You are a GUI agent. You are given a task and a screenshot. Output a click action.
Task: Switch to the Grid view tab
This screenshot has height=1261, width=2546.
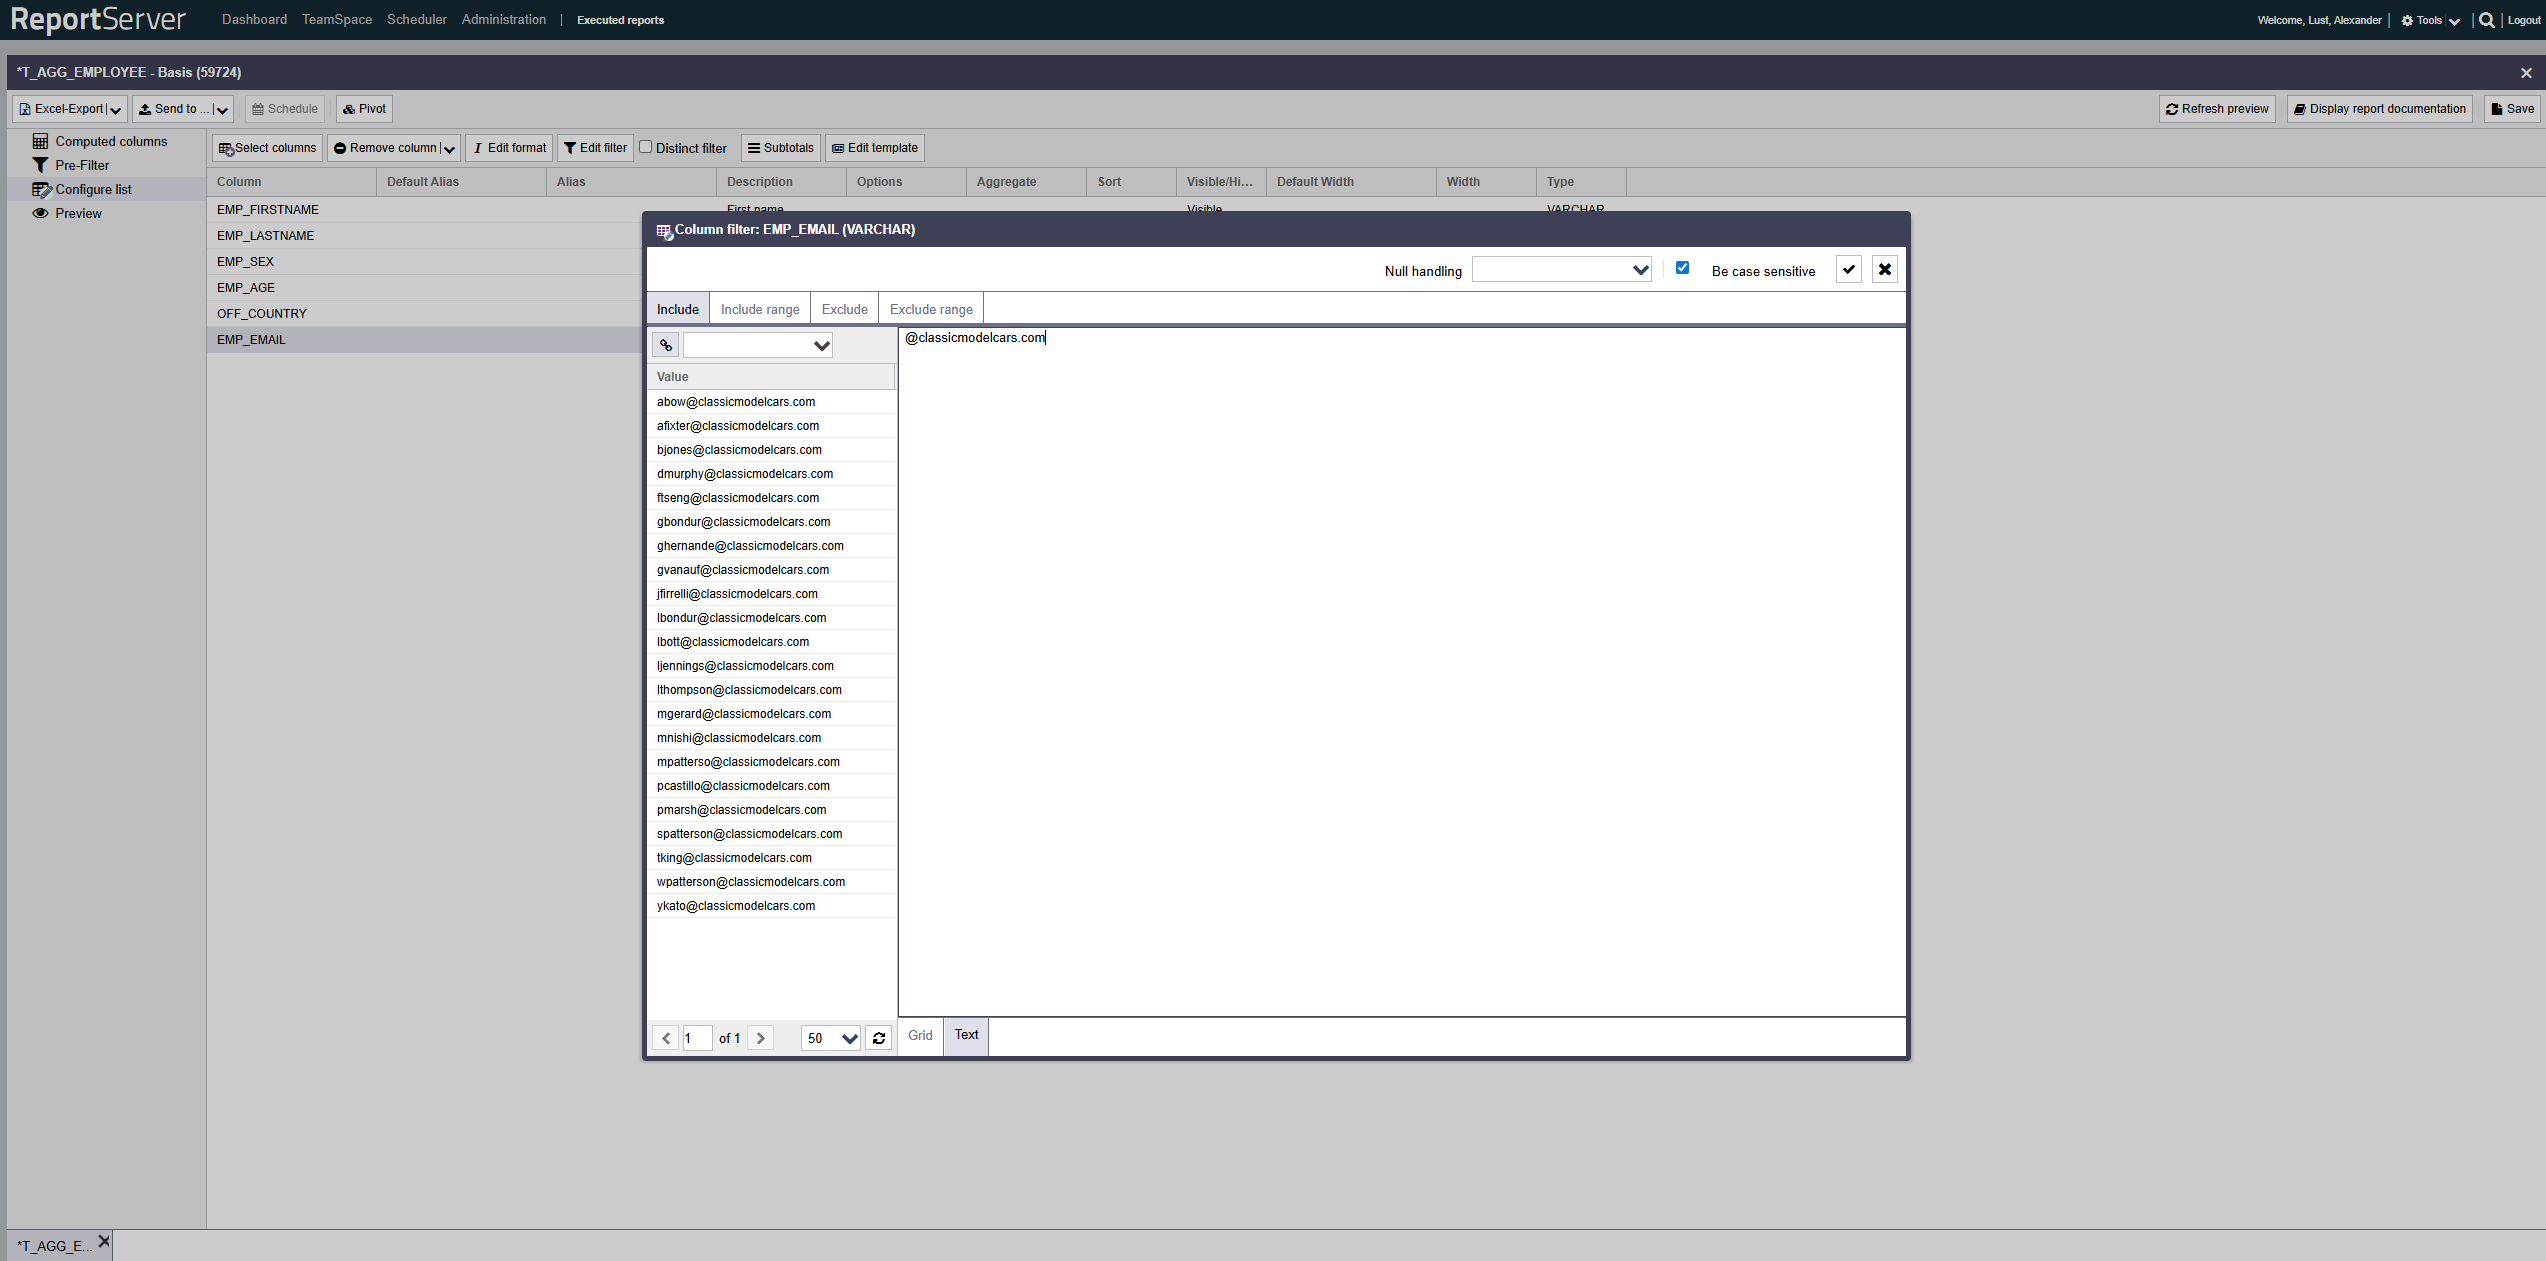pyautogui.click(x=920, y=1035)
